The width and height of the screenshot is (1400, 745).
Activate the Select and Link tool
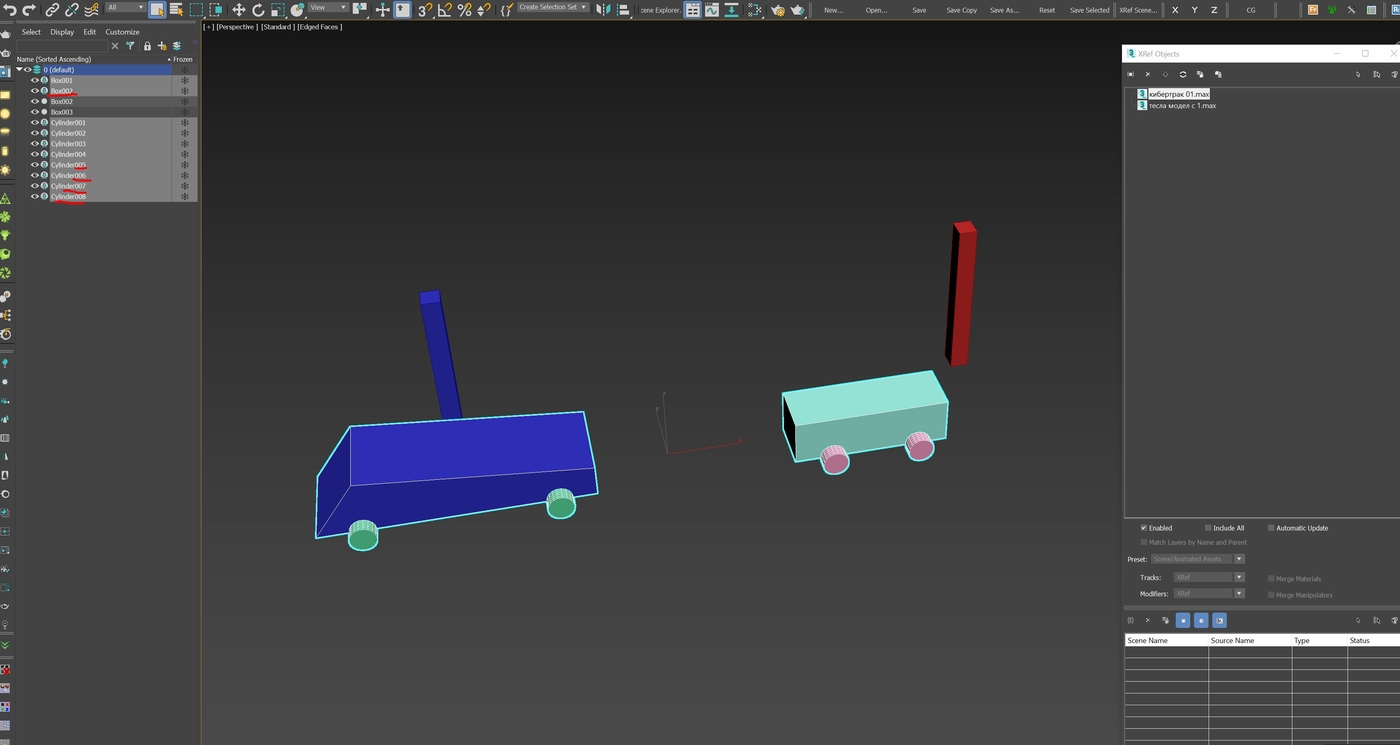[52, 9]
